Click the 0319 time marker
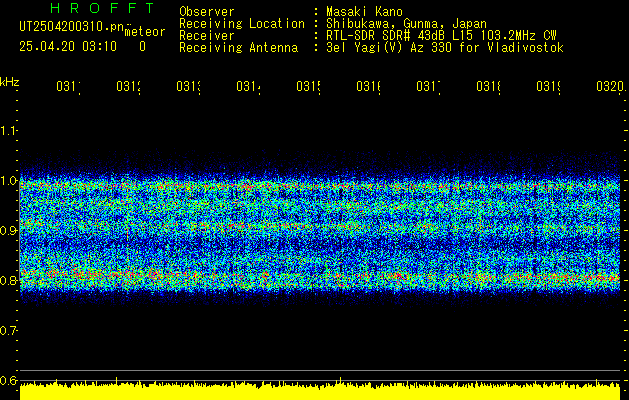 pos(549,87)
